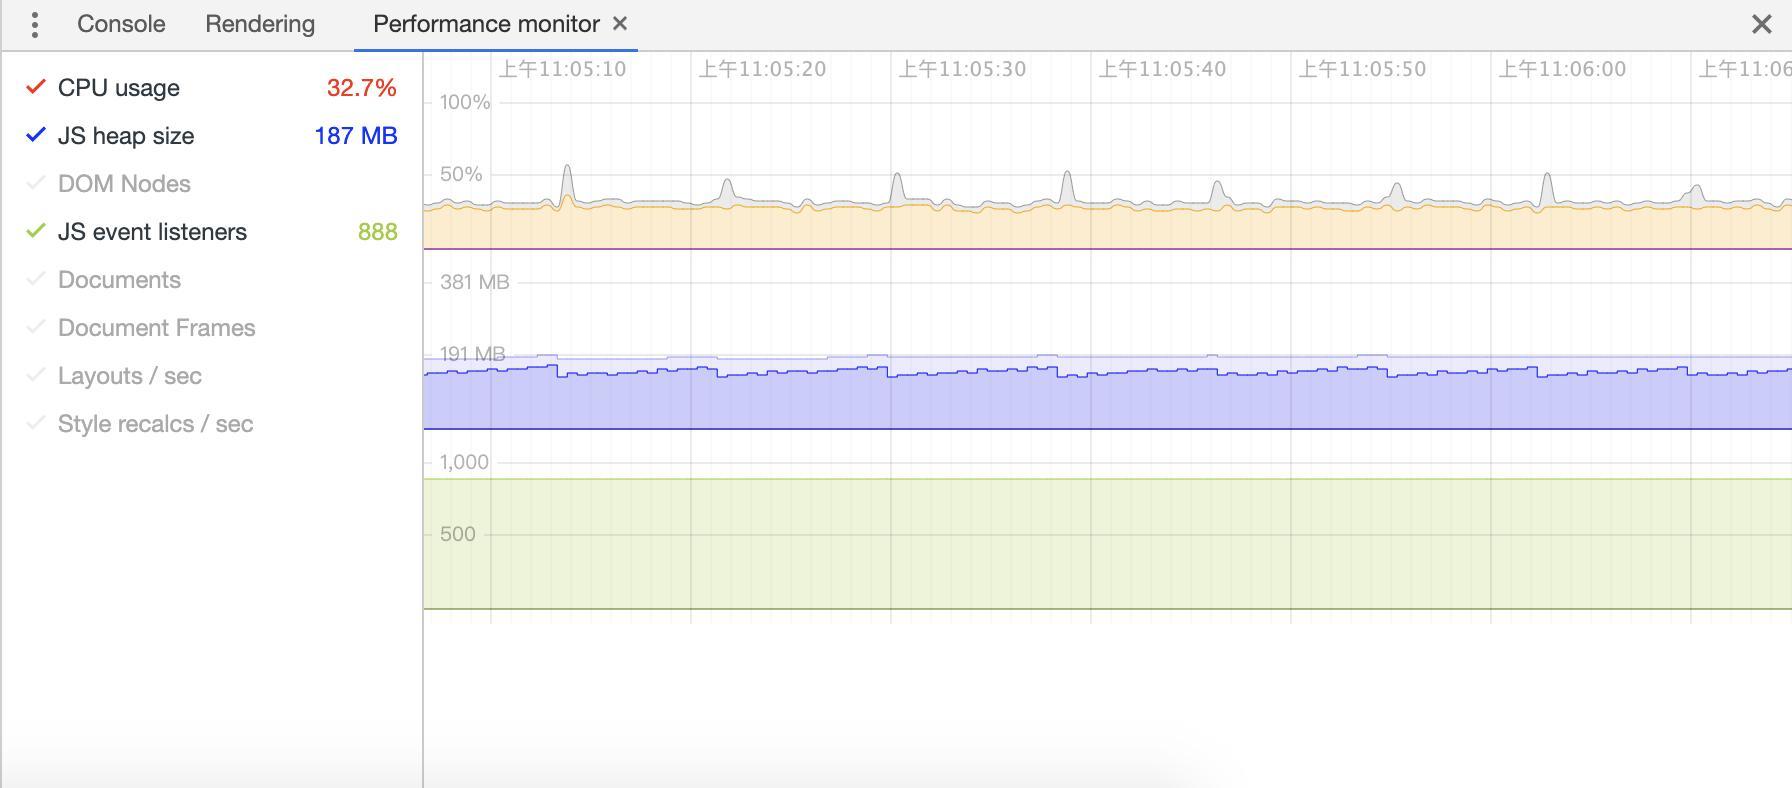
Task: Click the 32.7% CPU usage value
Action: pos(361,88)
